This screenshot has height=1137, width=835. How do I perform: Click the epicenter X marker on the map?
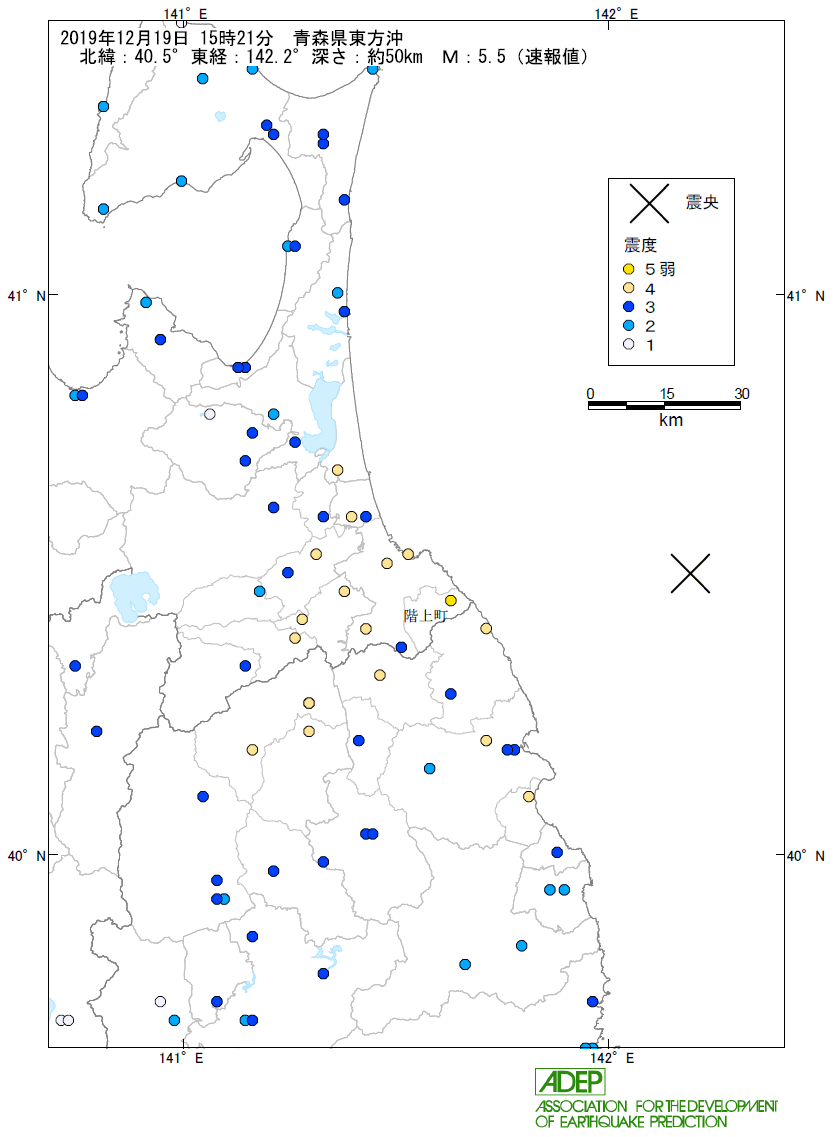(x=690, y=574)
